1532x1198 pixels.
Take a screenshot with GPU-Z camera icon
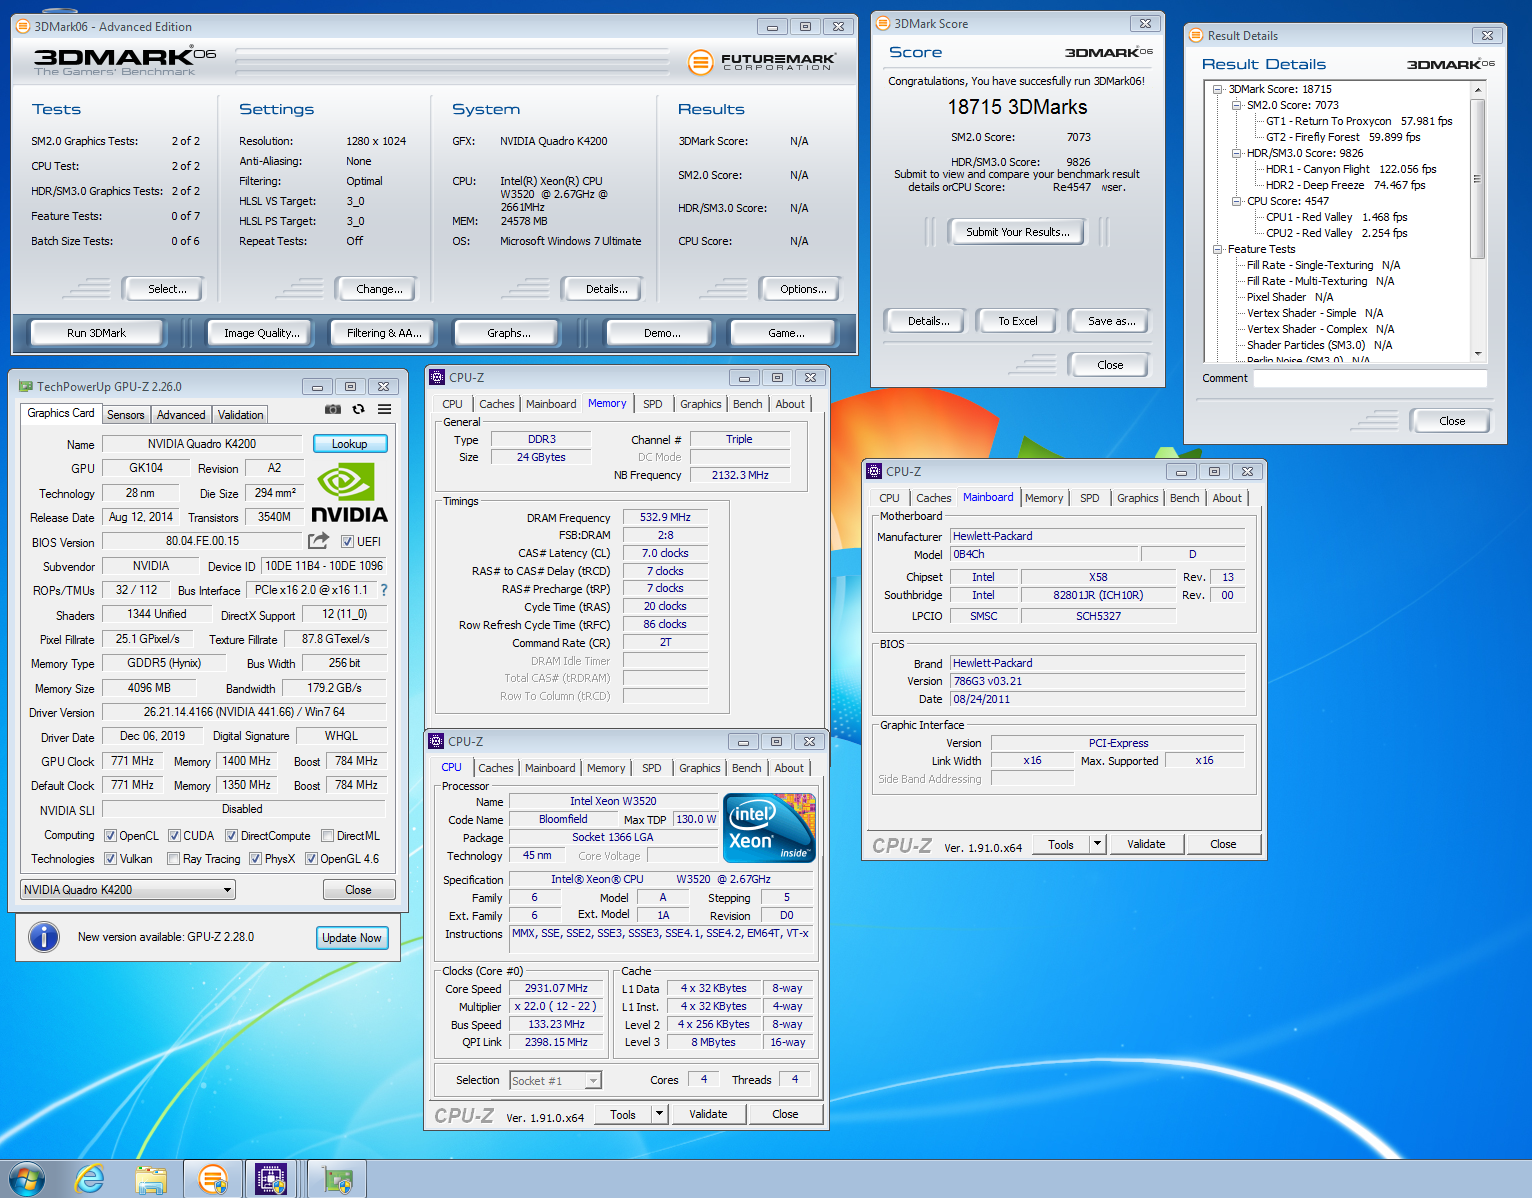pos(333,409)
